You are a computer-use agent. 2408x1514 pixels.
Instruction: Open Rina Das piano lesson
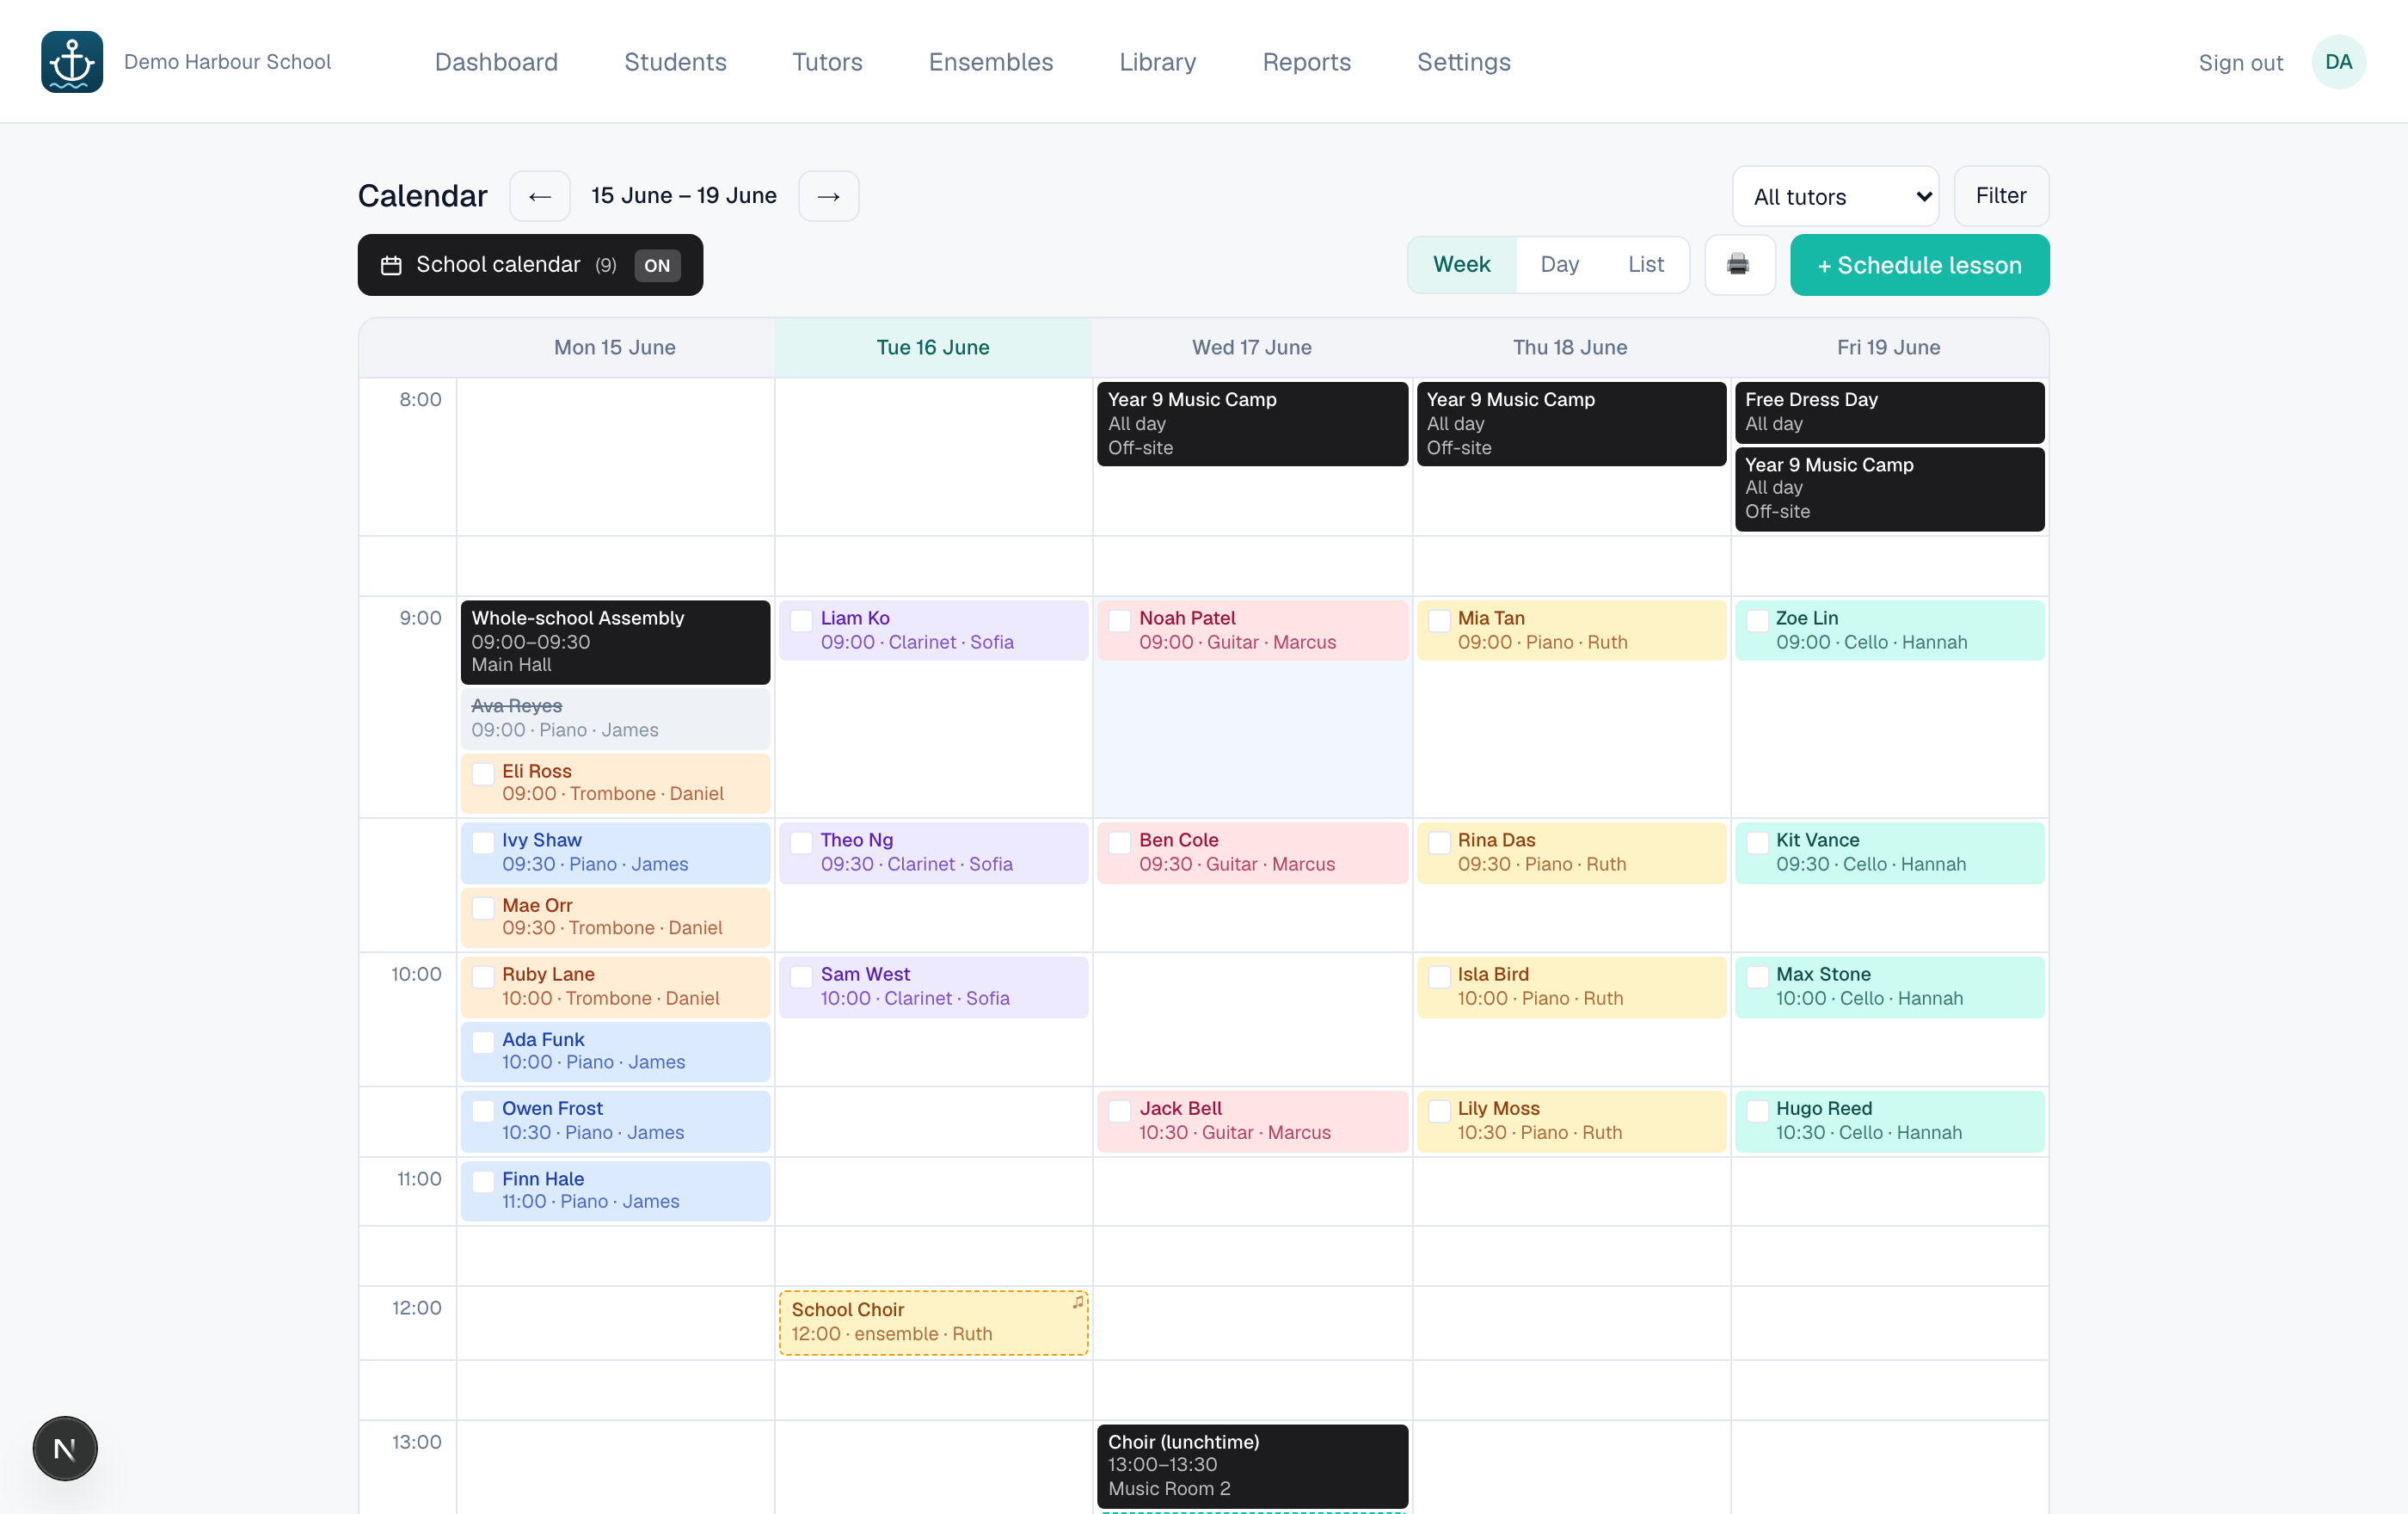pos(1571,853)
